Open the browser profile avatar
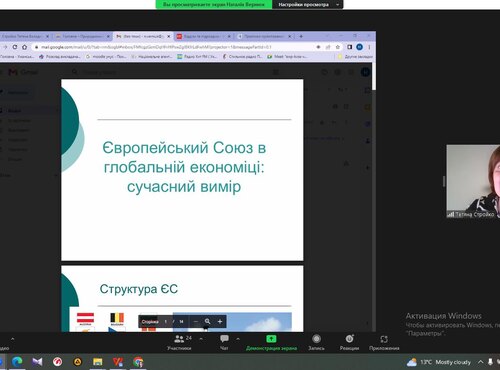The width and height of the screenshot is (500, 370). pos(359,47)
